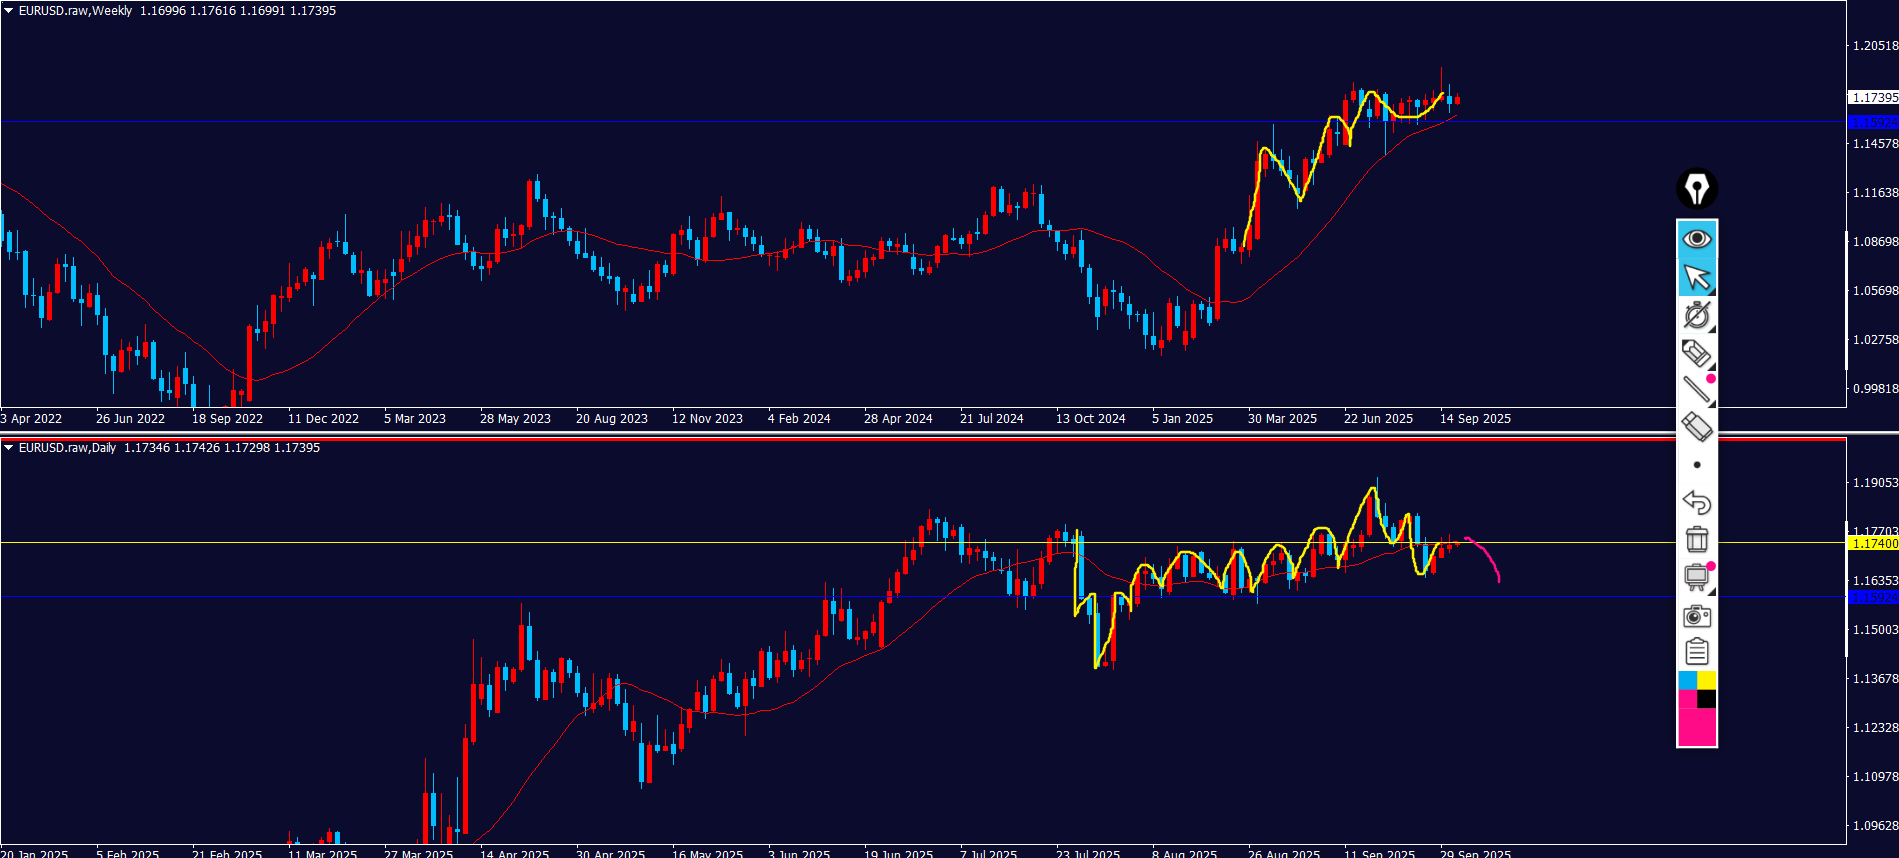Select the straight line drawing tool
Screen dimensions: 1899x858
coord(1696,389)
